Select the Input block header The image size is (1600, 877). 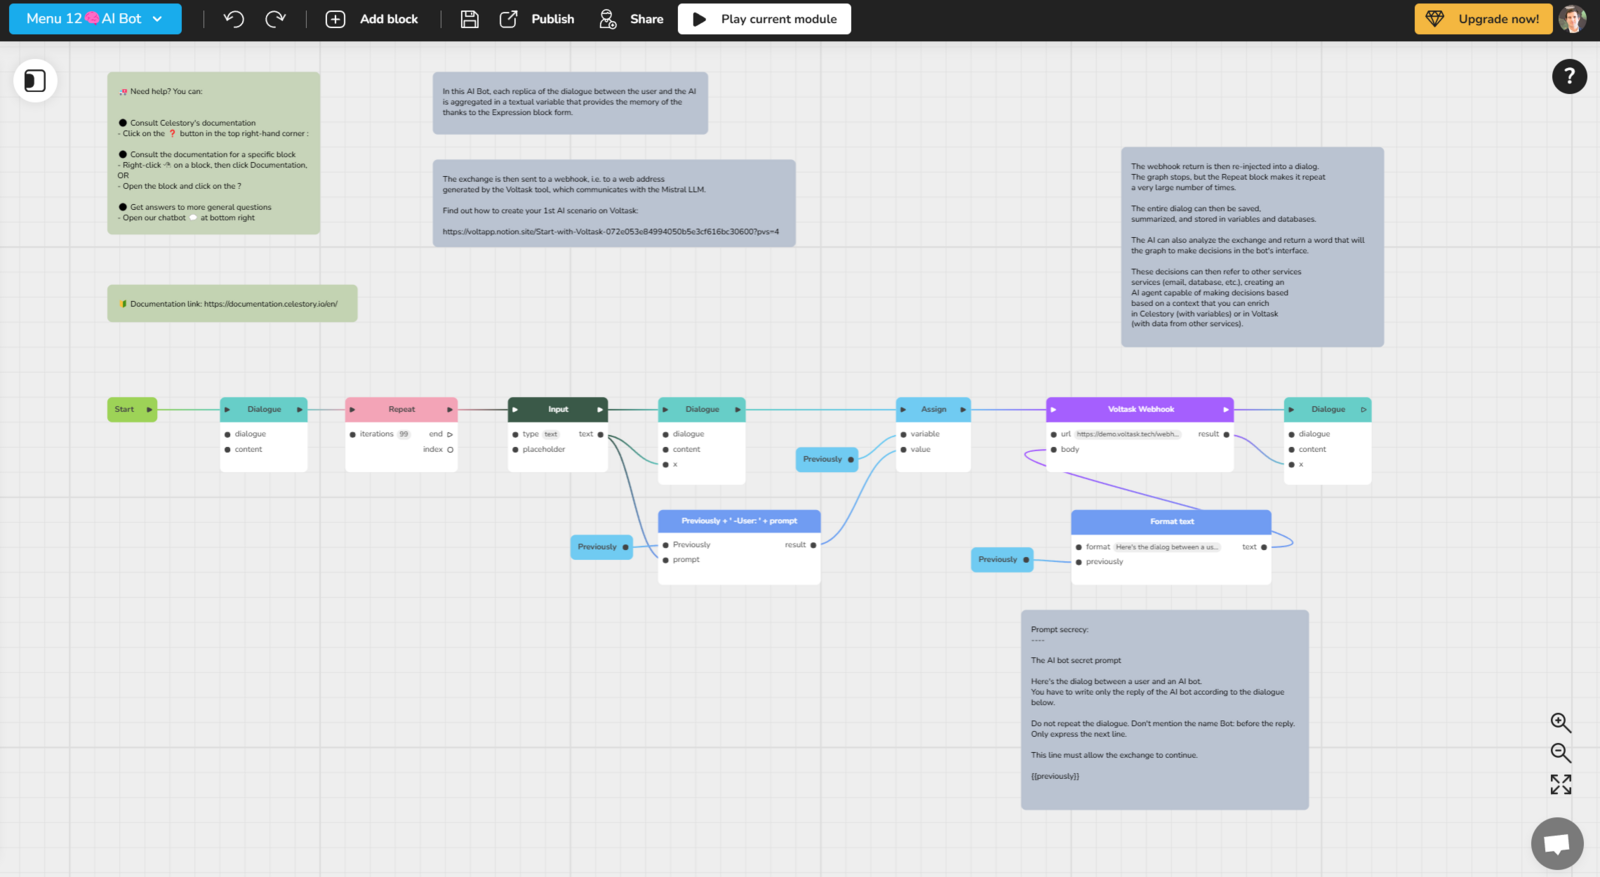pos(558,409)
